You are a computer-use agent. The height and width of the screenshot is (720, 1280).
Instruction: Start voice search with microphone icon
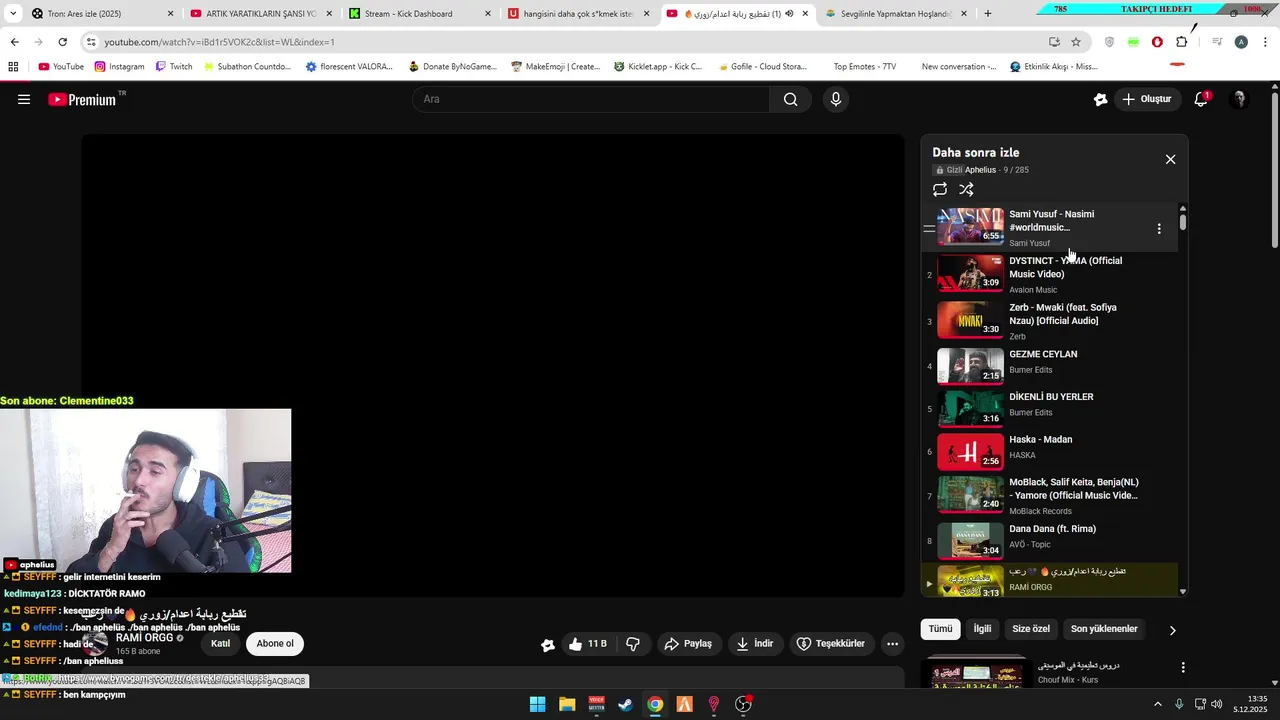tap(836, 99)
